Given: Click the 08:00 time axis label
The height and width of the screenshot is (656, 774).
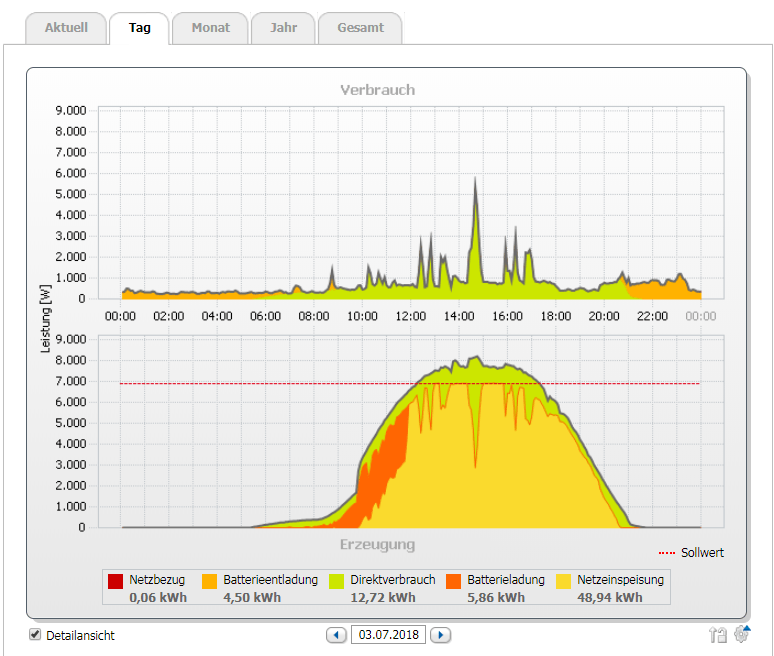Looking at the screenshot, I should 314,316.
